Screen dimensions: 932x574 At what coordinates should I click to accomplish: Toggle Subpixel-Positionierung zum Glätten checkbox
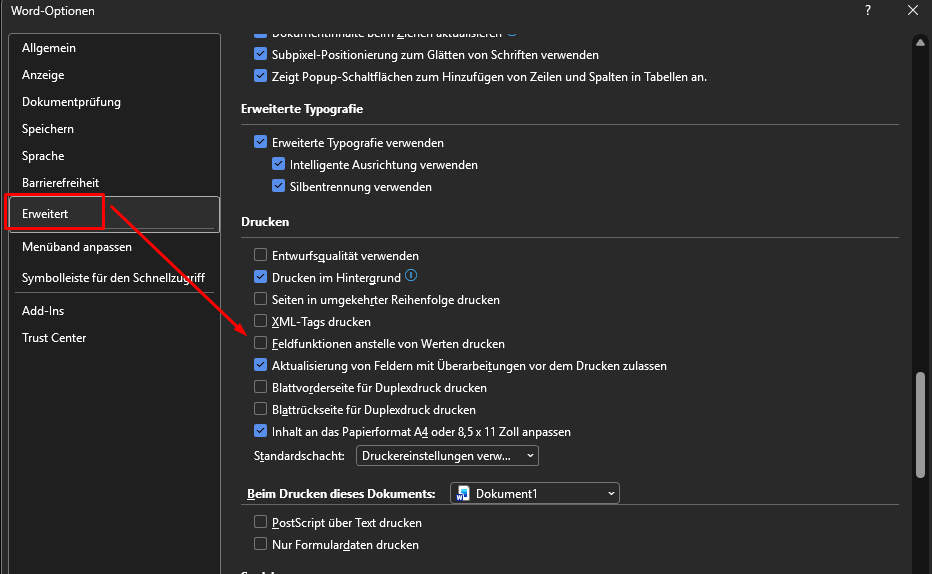point(260,54)
